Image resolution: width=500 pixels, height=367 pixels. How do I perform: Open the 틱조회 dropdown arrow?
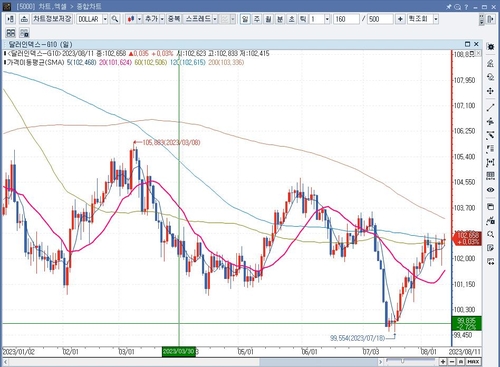point(436,19)
